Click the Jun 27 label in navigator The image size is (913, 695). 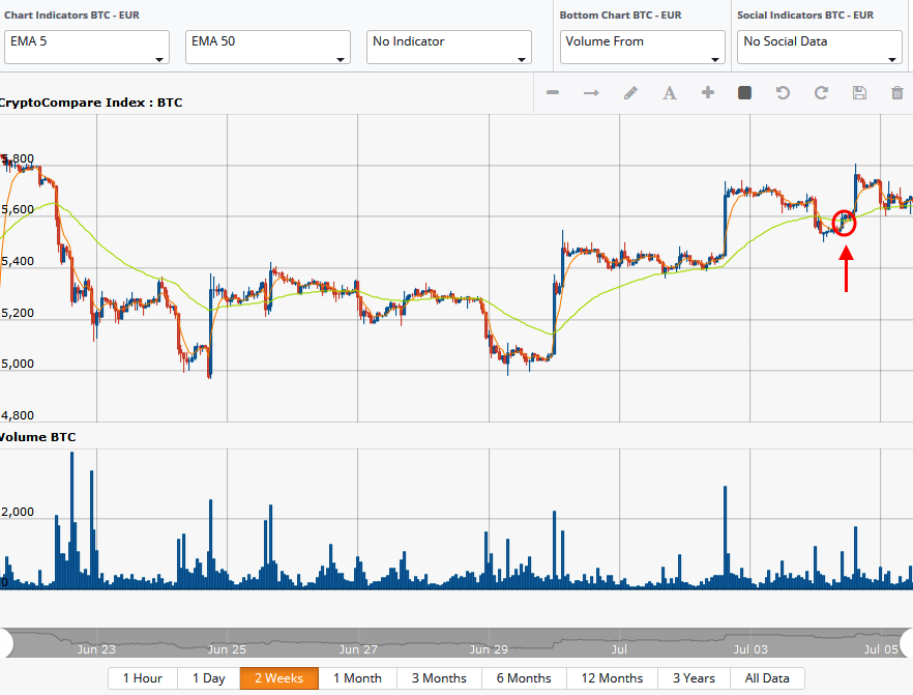pyautogui.click(x=358, y=649)
